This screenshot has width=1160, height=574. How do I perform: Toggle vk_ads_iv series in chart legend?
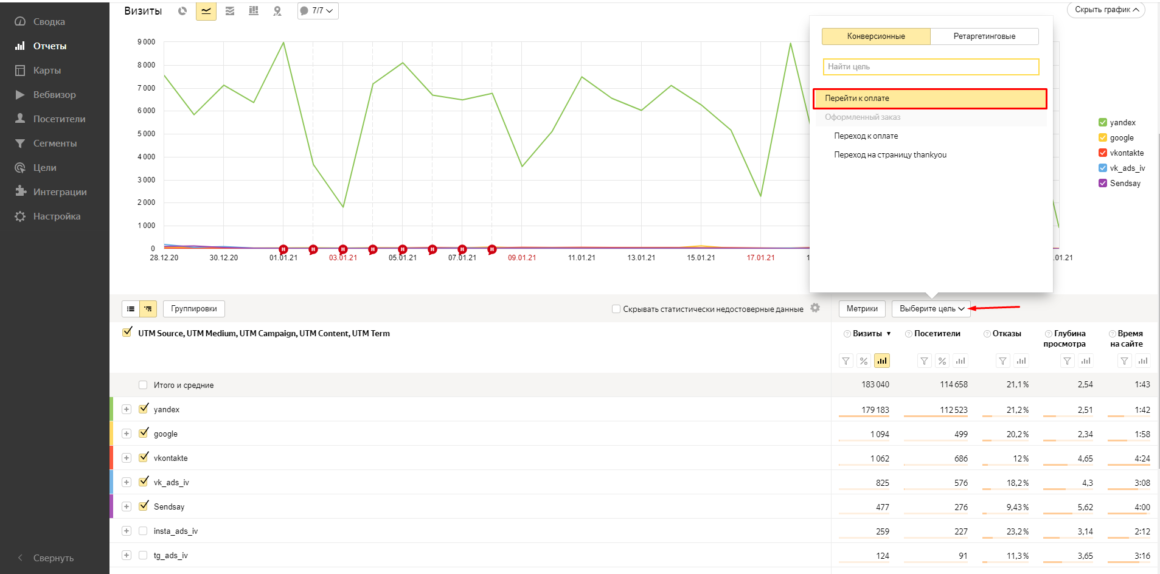click(1102, 168)
